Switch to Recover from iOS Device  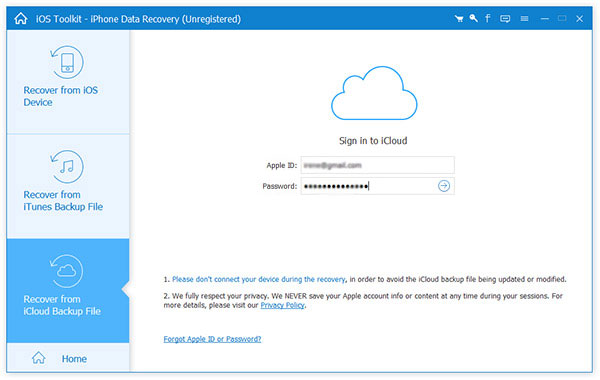coord(68,82)
